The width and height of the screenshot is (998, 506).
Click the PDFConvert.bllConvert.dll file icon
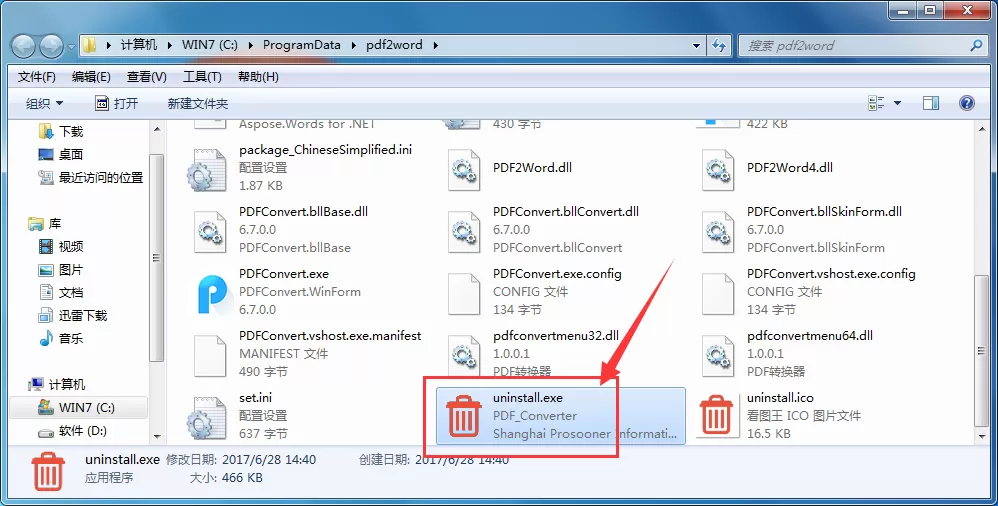tap(464, 232)
